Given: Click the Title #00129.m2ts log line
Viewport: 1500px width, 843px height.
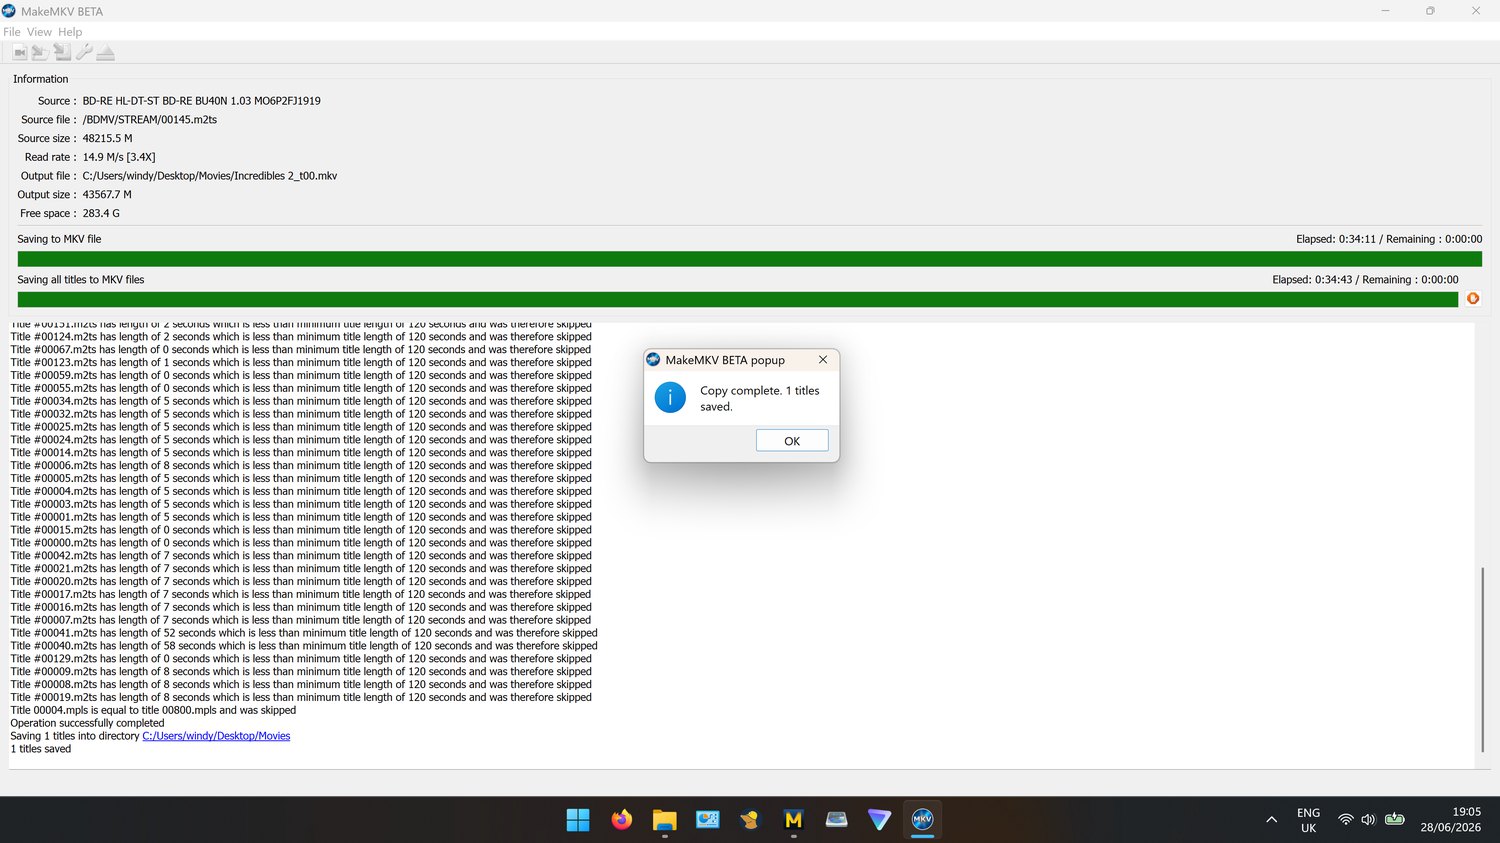Looking at the screenshot, I should (x=301, y=659).
